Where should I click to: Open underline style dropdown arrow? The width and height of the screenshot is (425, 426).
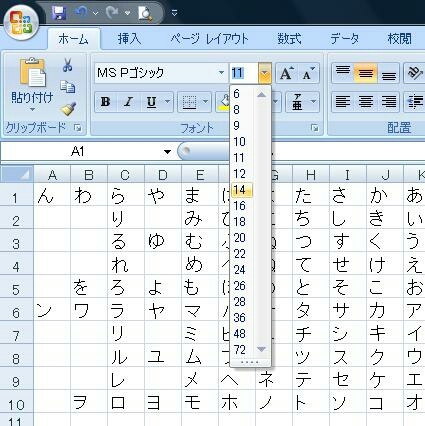[x=168, y=102]
